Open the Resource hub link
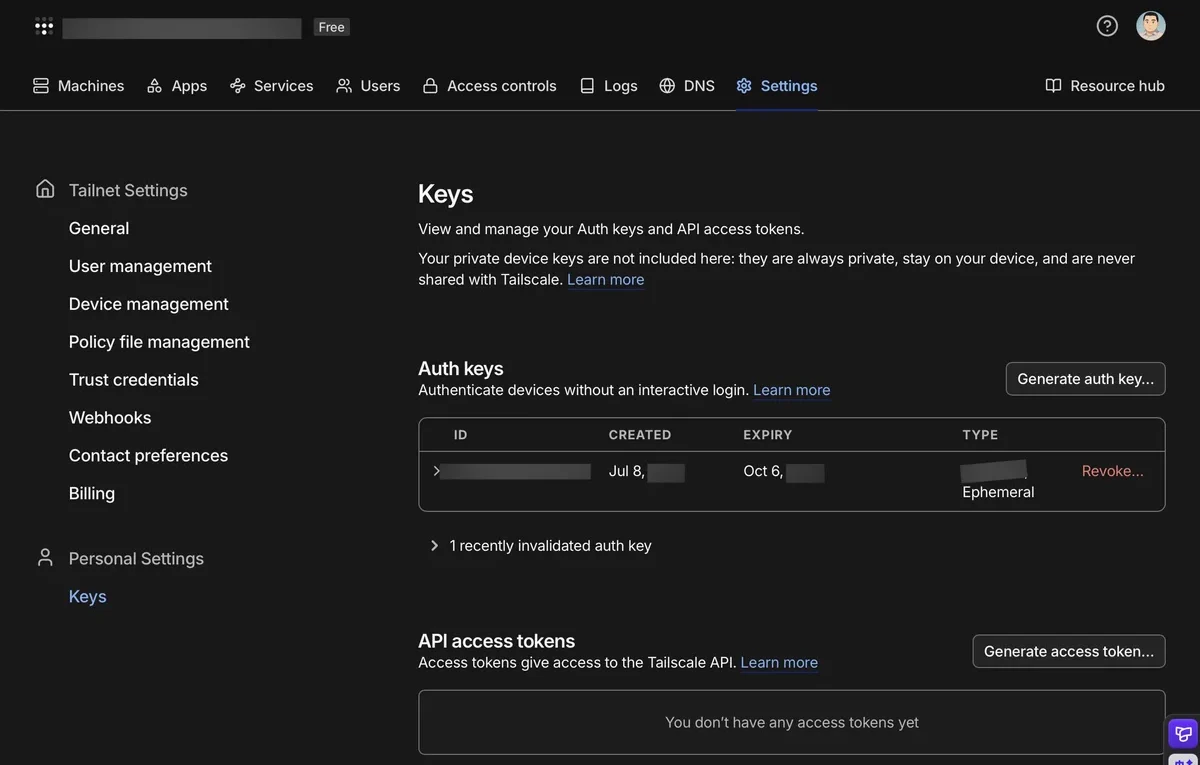The width and height of the screenshot is (1200, 765). (1105, 86)
